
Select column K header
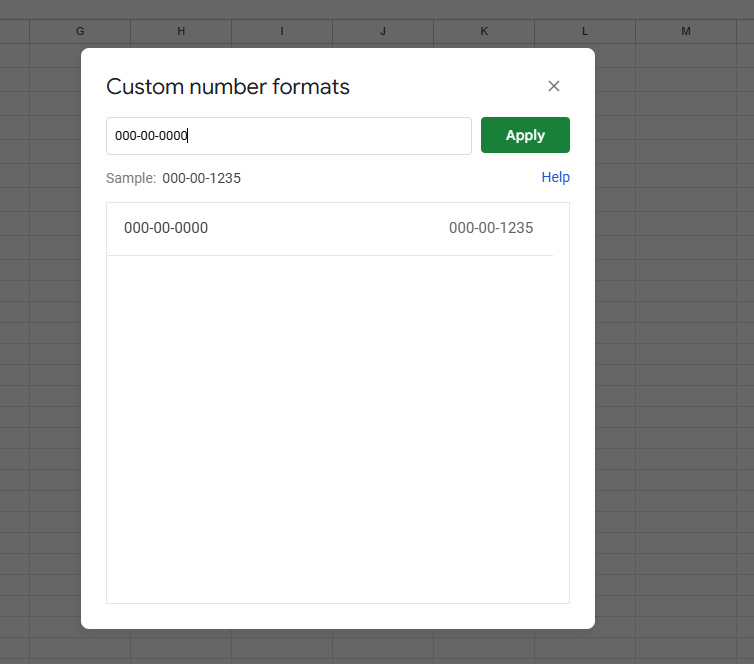[484, 32]
